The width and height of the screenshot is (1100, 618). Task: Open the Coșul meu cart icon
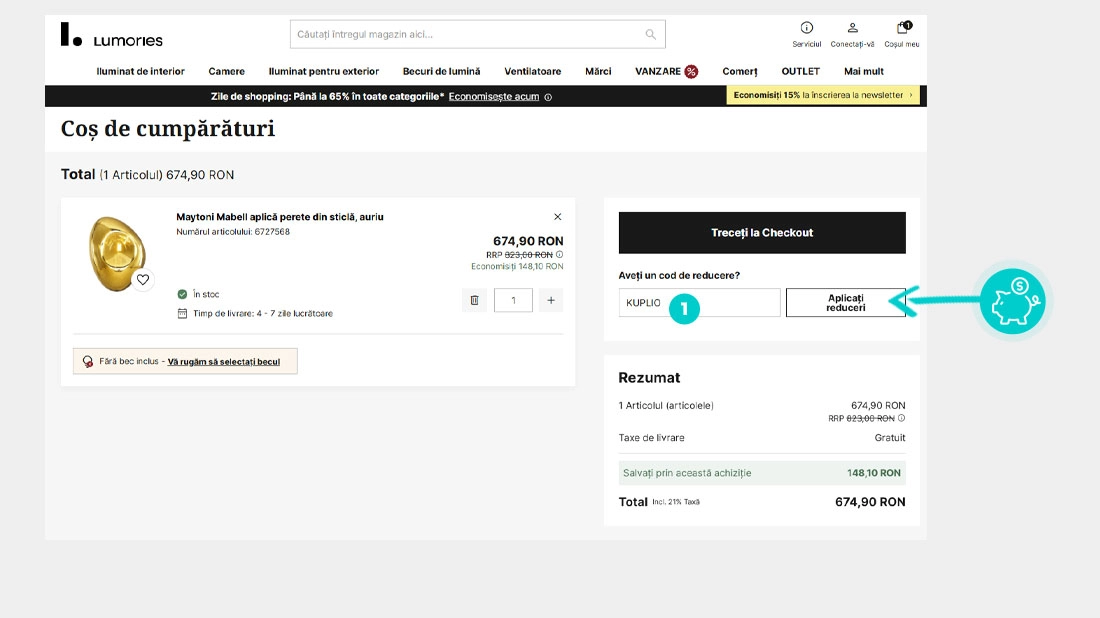[902, 28]
